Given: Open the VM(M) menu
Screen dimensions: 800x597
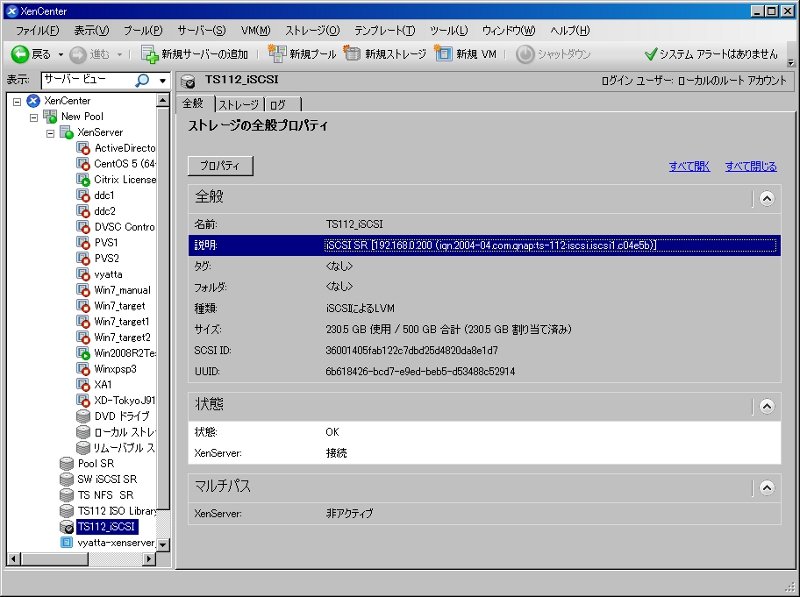Looking at the screenshot, I should pyautogui.click(x=256, y=31).
